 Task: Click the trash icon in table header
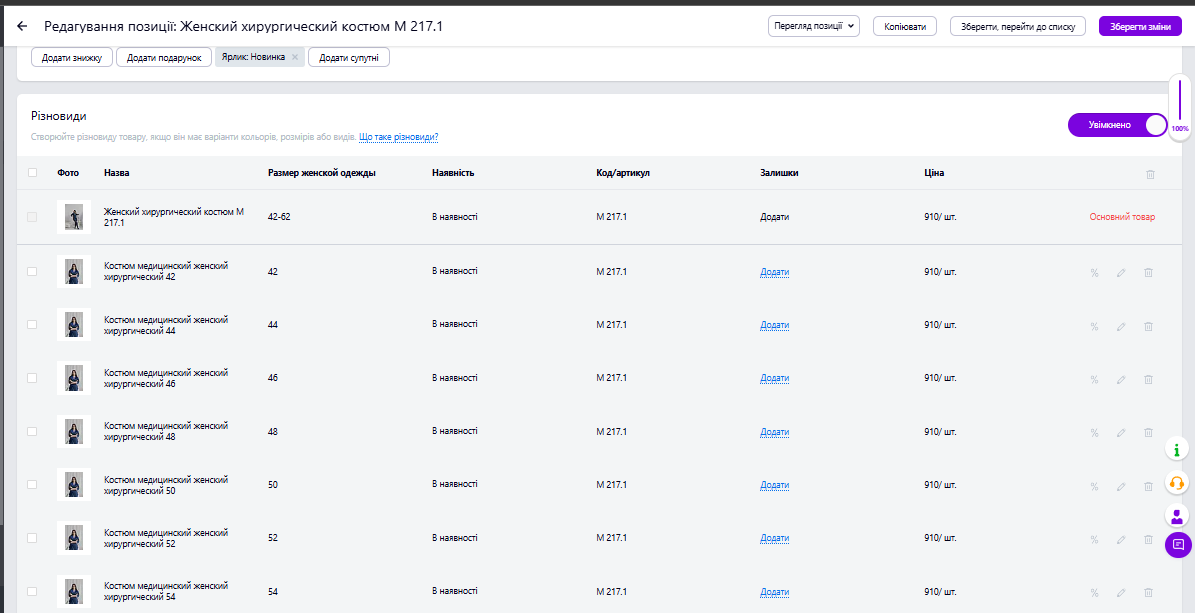(1150, 174)
